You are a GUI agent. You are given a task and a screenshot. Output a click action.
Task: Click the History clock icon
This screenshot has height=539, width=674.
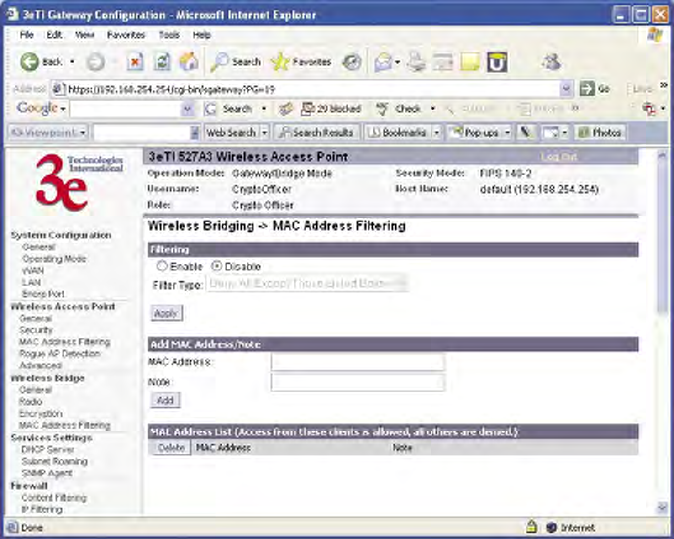click(x=352, y=63)
